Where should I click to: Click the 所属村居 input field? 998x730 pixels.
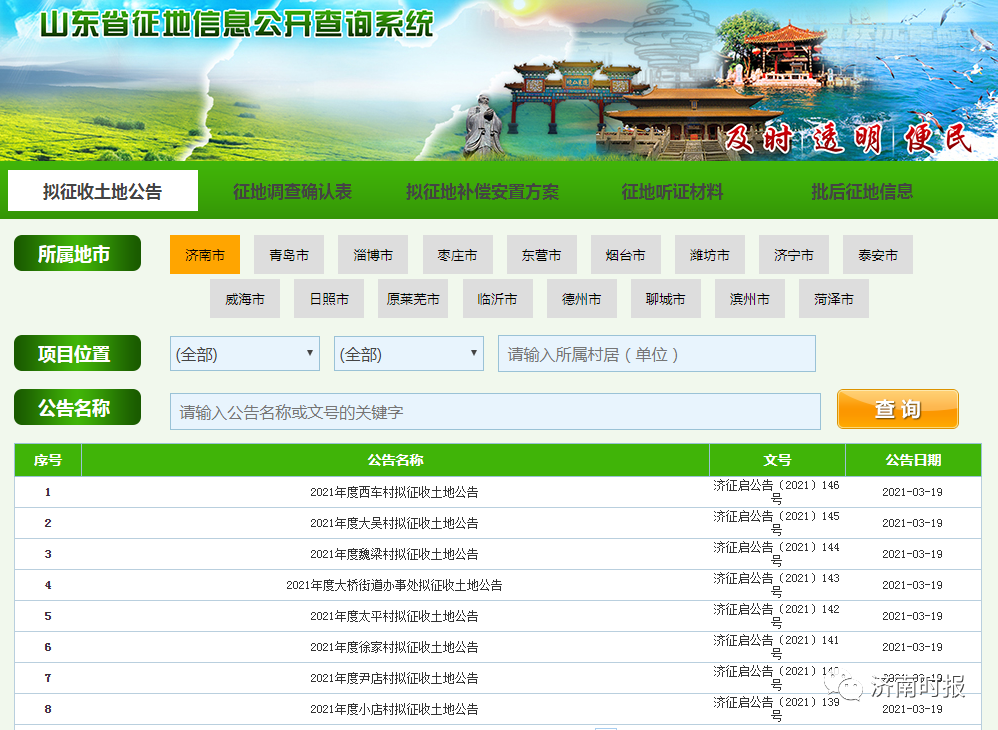click(x=656, y=354)
